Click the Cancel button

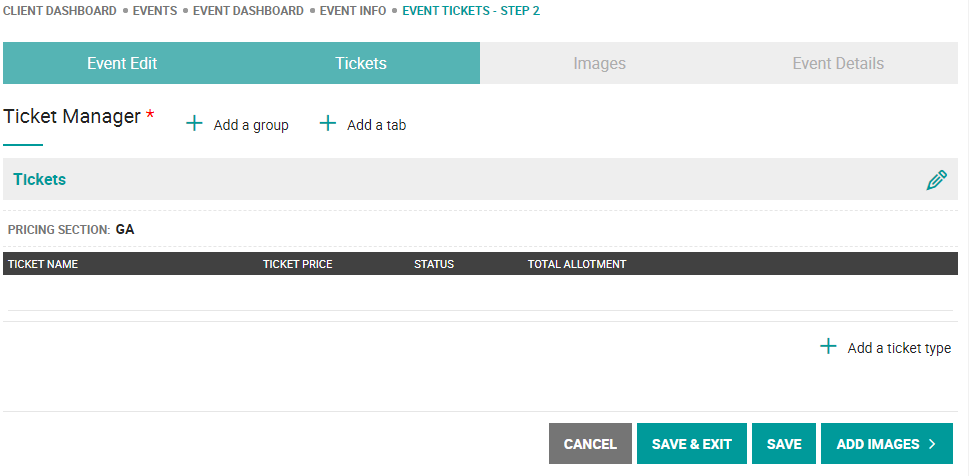590,444
